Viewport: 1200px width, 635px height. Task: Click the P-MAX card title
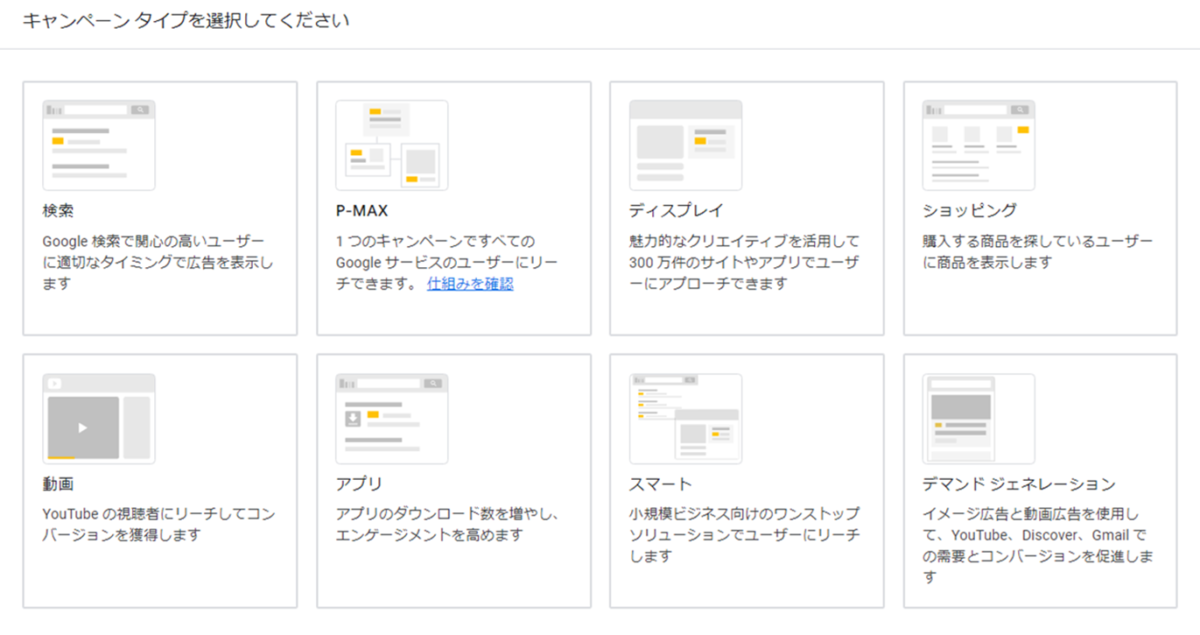point(362,211)
